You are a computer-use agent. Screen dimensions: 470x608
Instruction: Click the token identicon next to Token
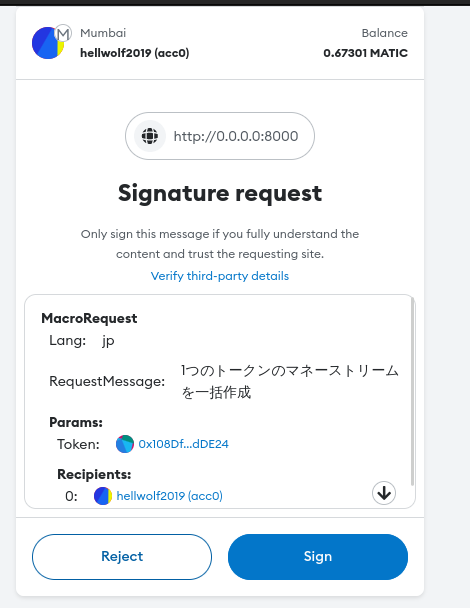(125, 444)
